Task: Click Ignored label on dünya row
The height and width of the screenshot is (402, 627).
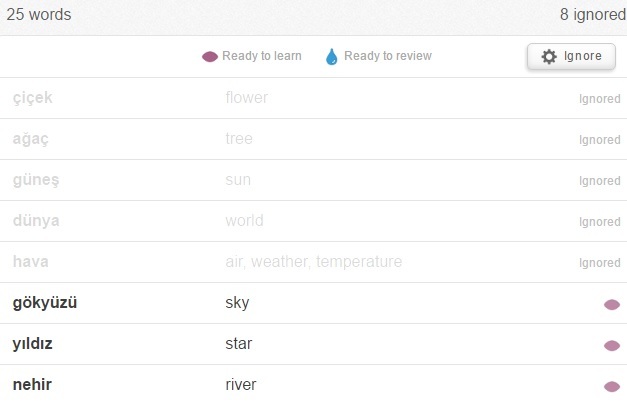Action: click(600, 222)
